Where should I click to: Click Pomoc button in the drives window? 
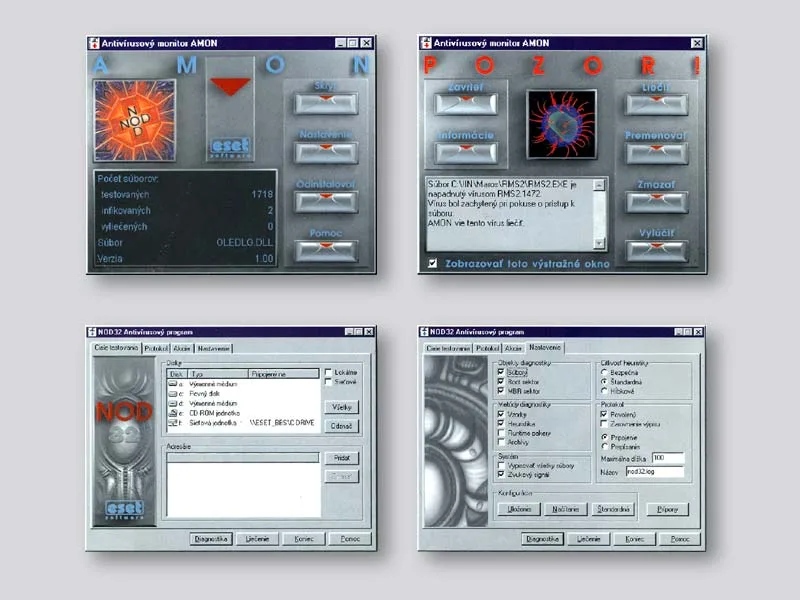tap(350, 539)
